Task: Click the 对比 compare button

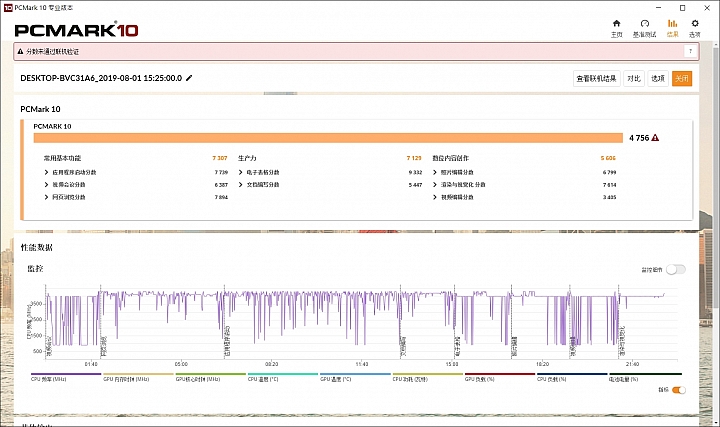Action: (x=634, y=79)
